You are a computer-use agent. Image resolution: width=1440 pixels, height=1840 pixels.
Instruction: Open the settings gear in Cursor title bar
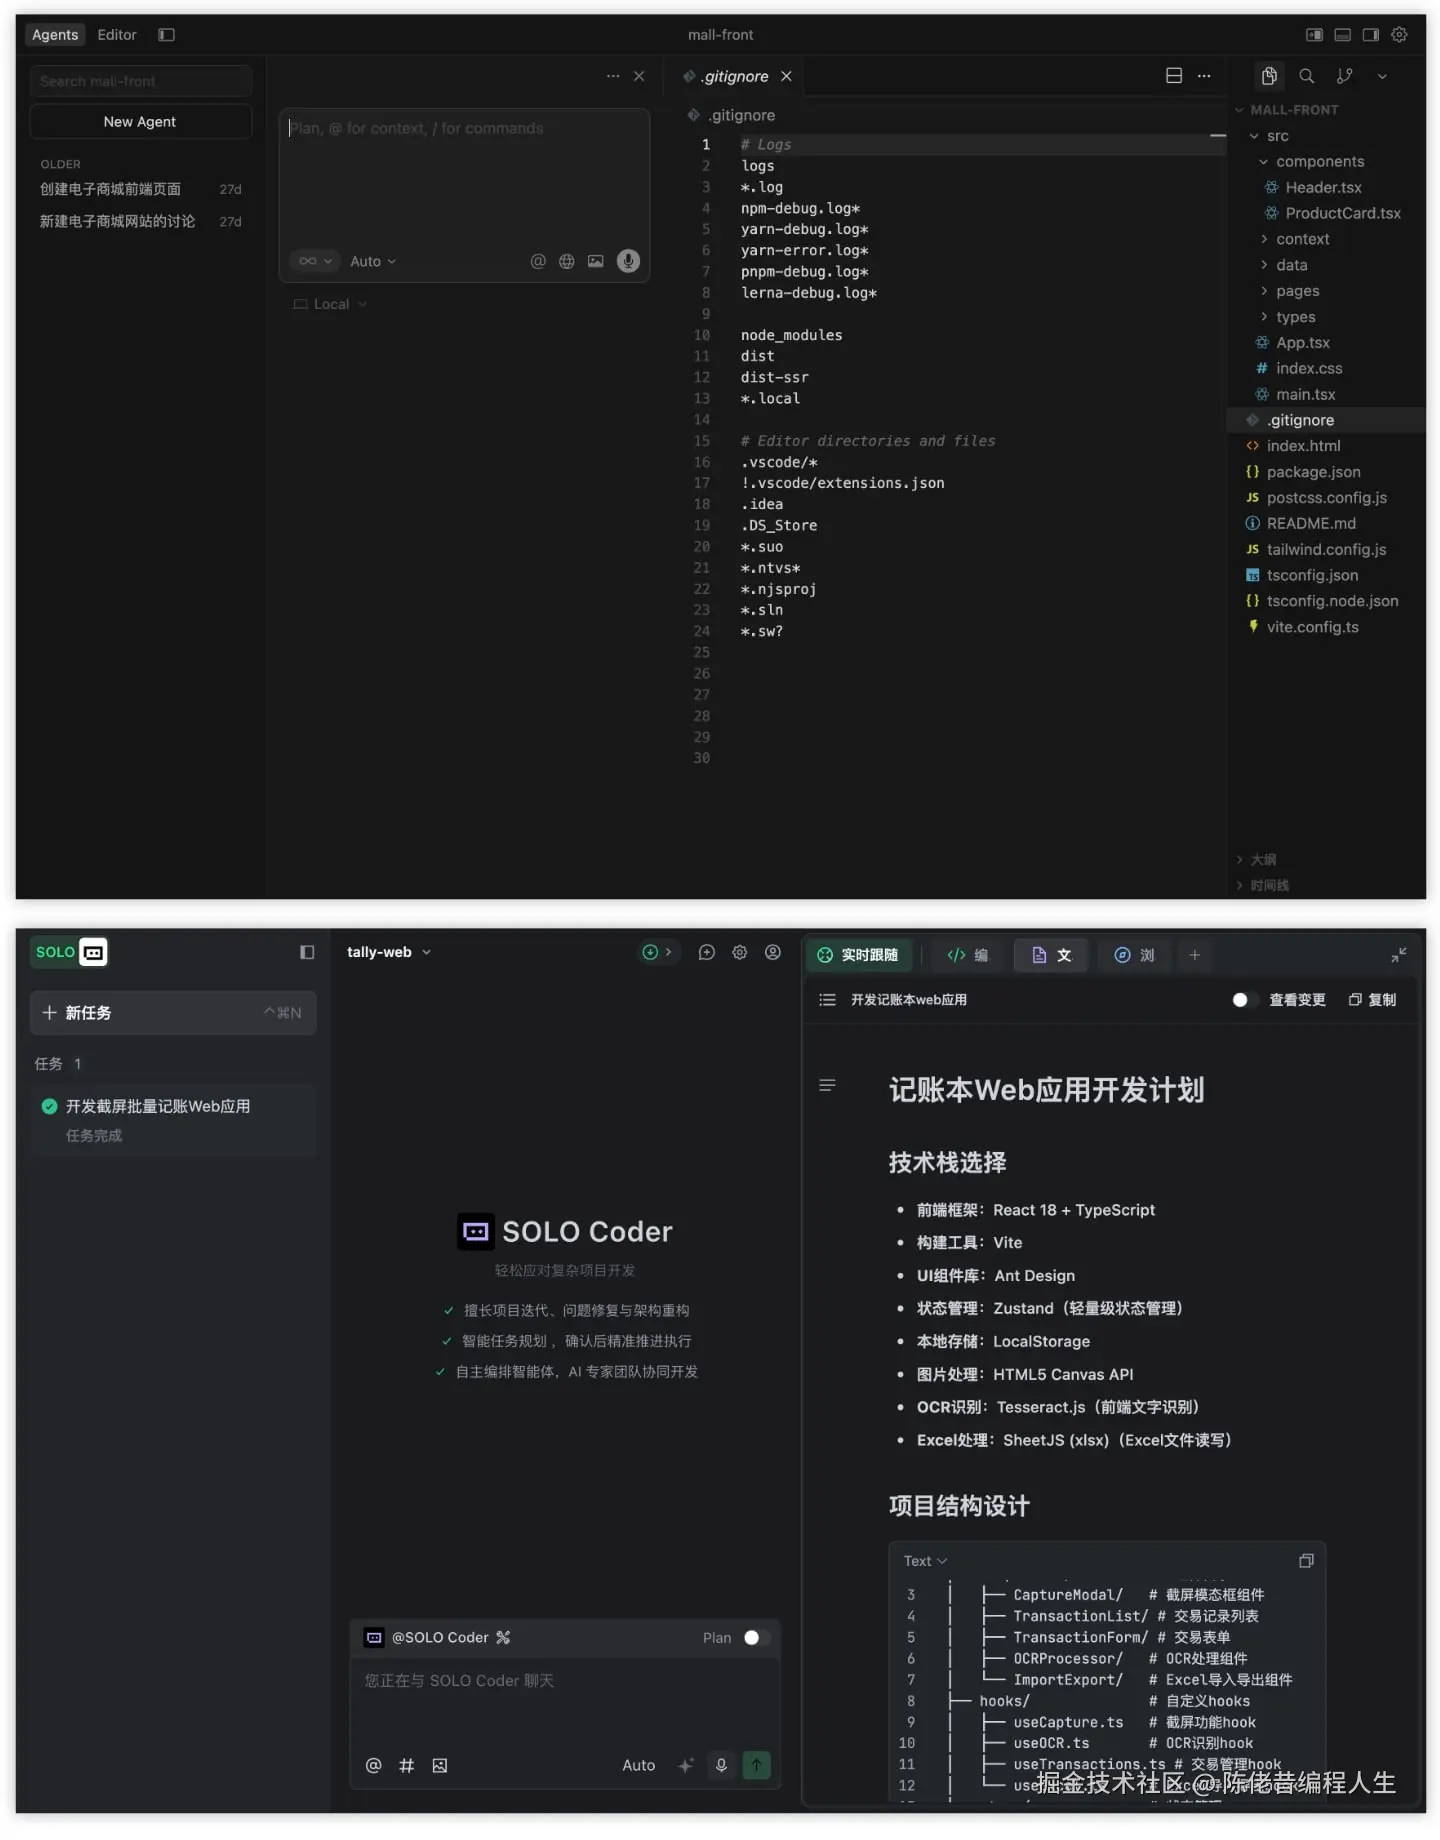click(1400, 35)
